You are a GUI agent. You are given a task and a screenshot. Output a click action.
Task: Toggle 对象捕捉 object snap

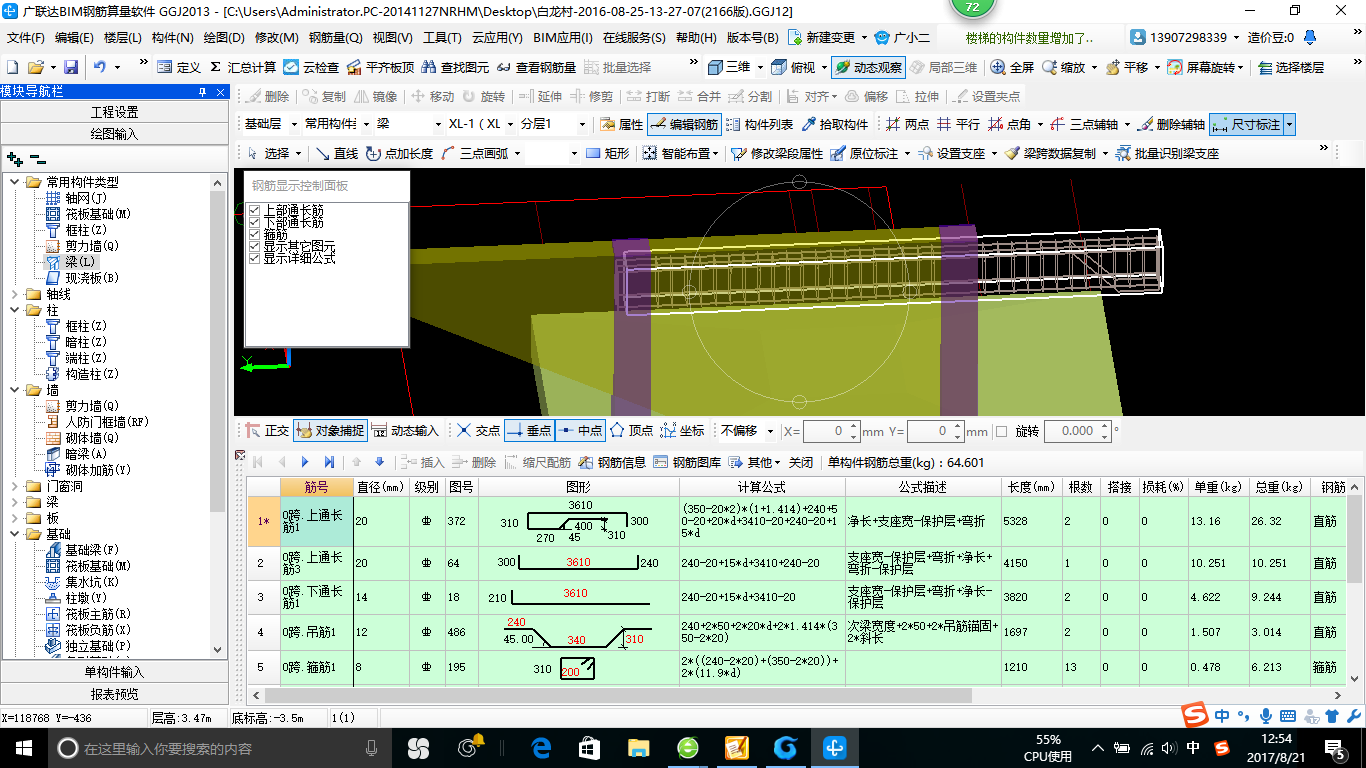coord(330,430)
